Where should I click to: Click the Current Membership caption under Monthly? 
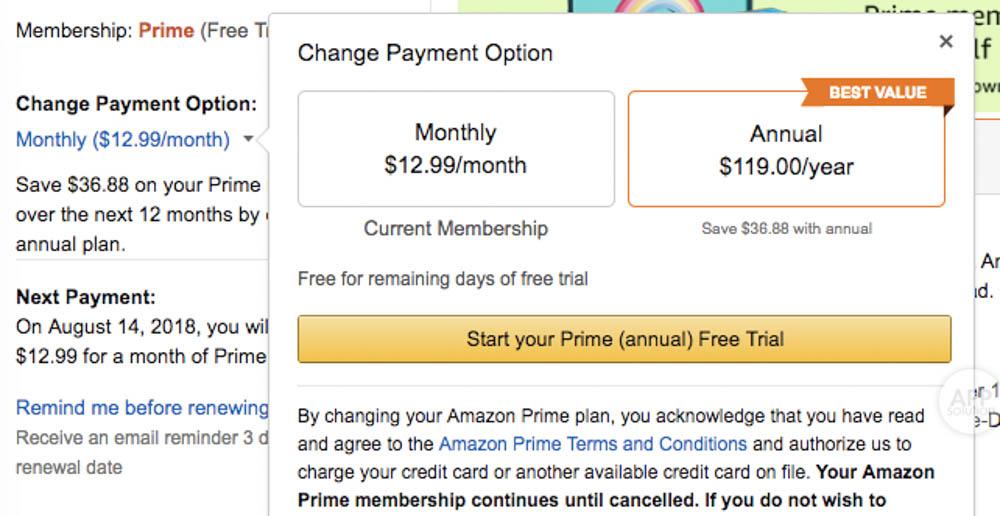point(456,228)
